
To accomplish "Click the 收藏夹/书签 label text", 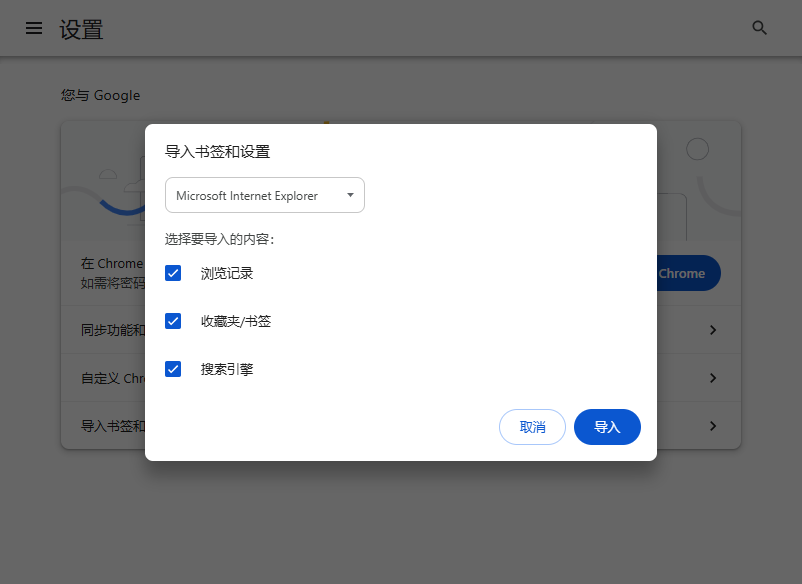I will (236, 321).
